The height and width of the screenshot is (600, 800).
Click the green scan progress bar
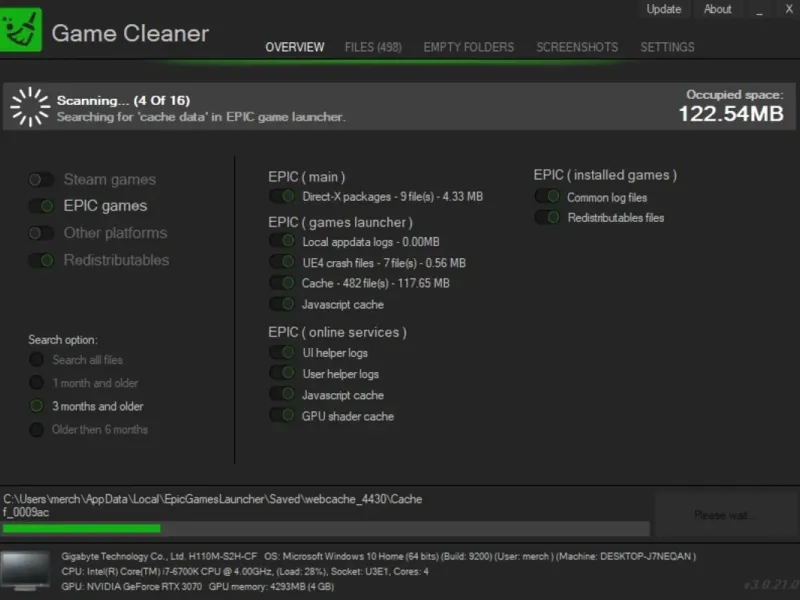pos(326,529)
